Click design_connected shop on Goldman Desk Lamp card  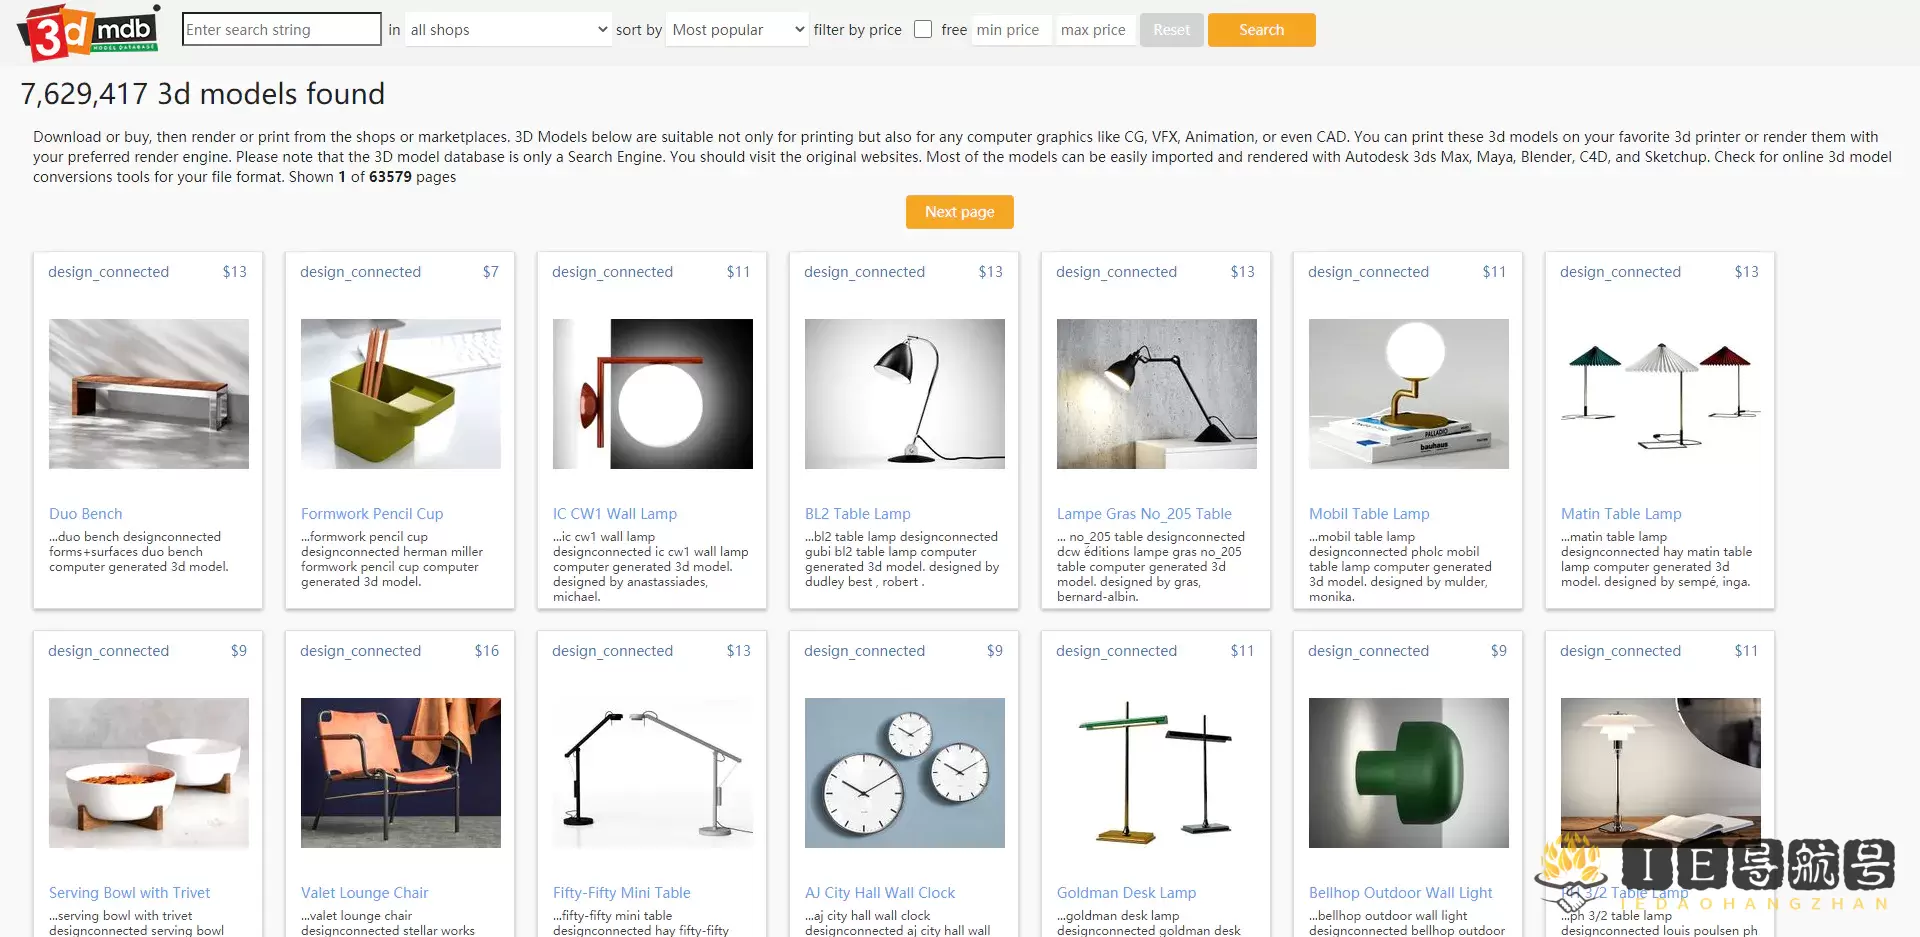[1117, 651]
